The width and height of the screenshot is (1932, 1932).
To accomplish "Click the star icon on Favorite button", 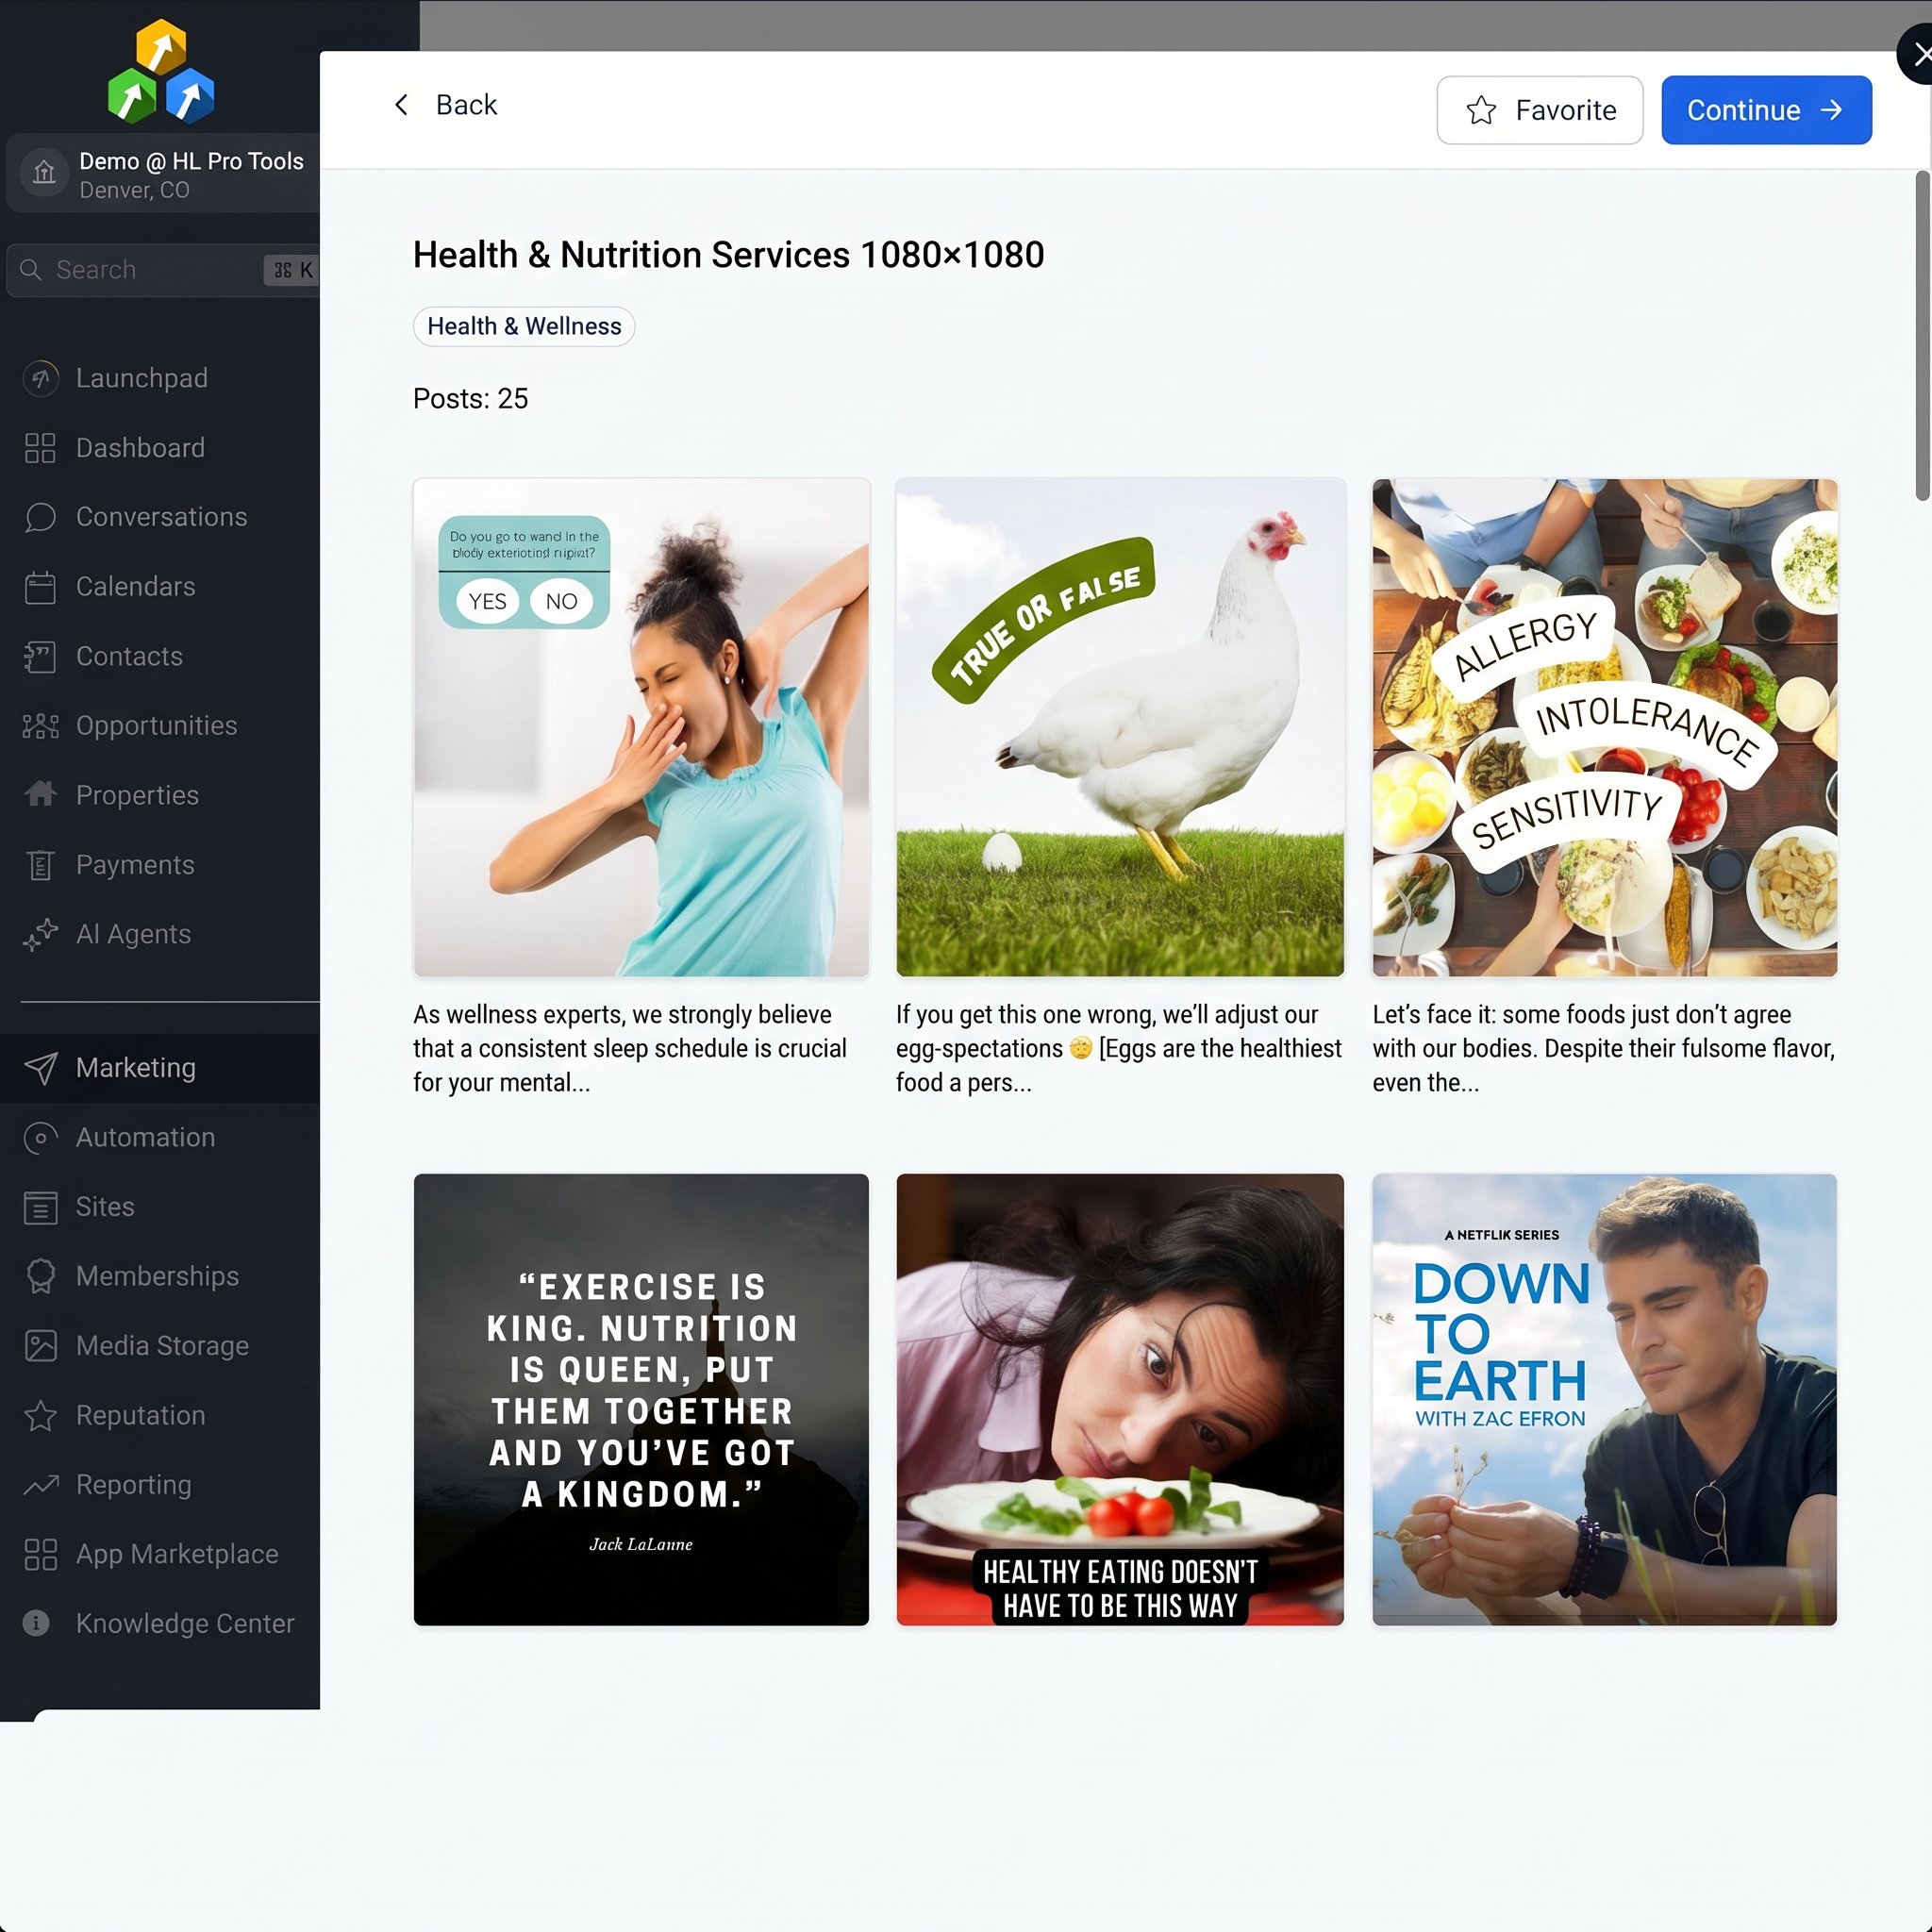I will pos(1481,110).
